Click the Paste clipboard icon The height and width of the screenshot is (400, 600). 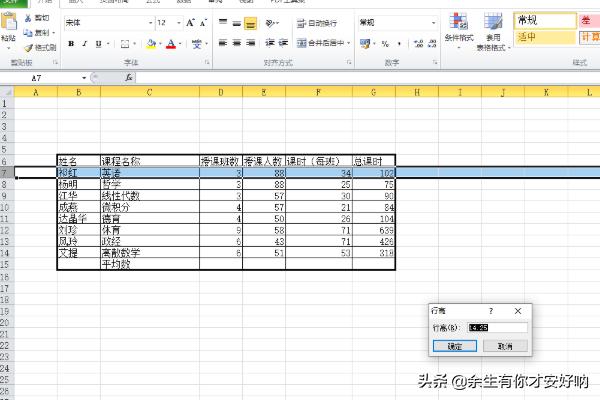9,21
